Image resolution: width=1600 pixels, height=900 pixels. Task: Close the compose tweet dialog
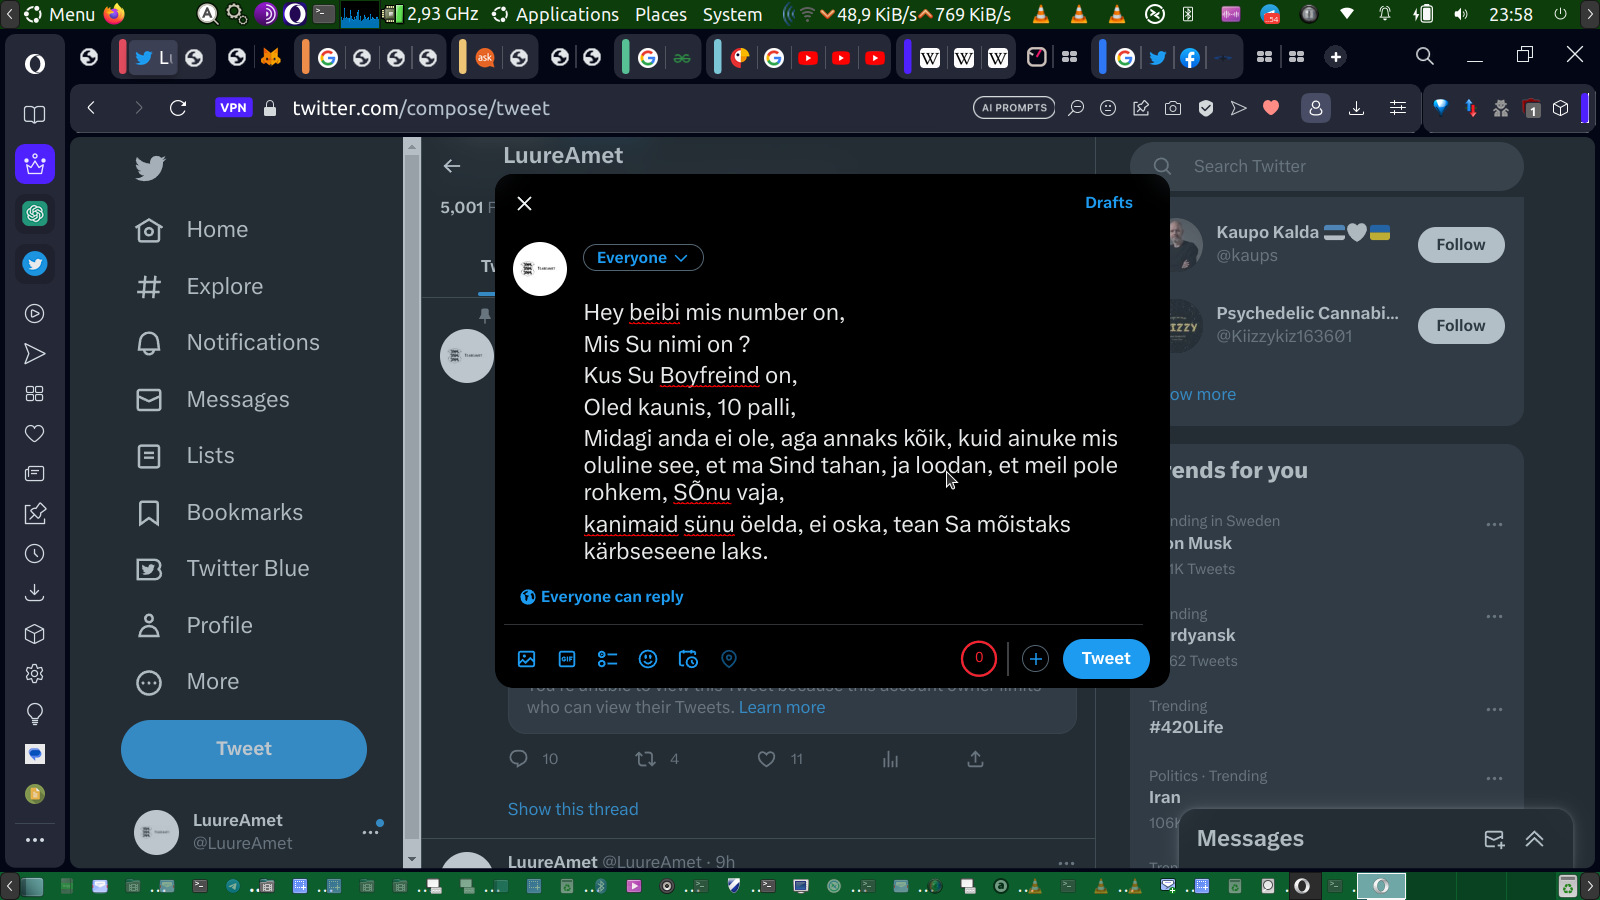pos(524,203)
